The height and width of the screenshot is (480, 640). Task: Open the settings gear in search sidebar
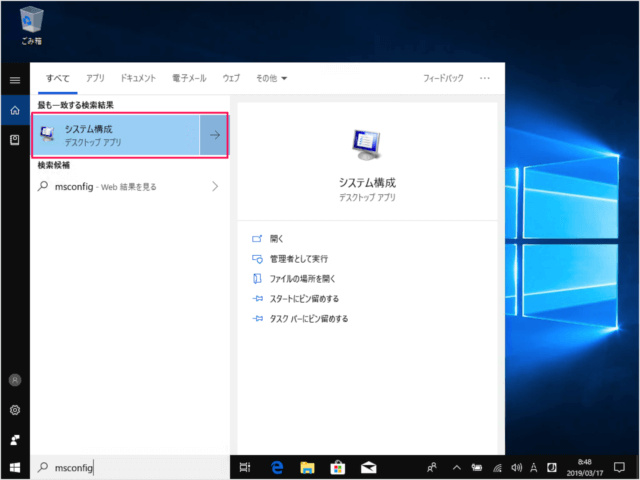[x=15, y=410]
